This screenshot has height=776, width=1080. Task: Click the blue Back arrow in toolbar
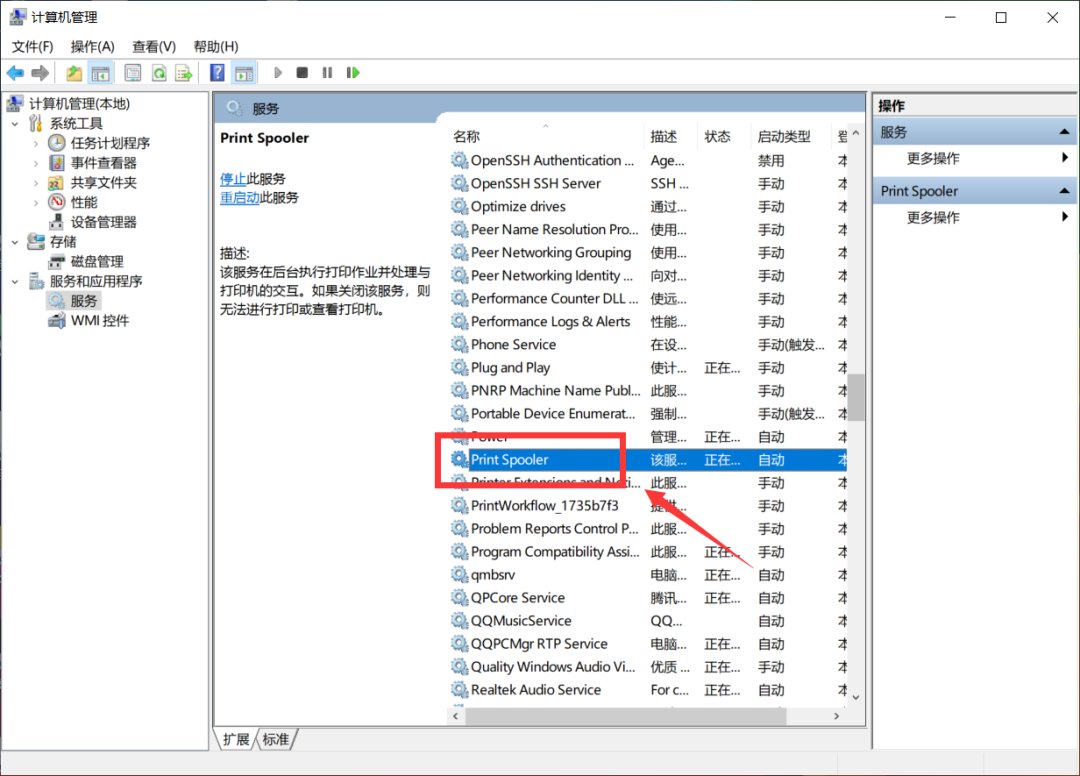pyautogui.click(x=15, y=73)
